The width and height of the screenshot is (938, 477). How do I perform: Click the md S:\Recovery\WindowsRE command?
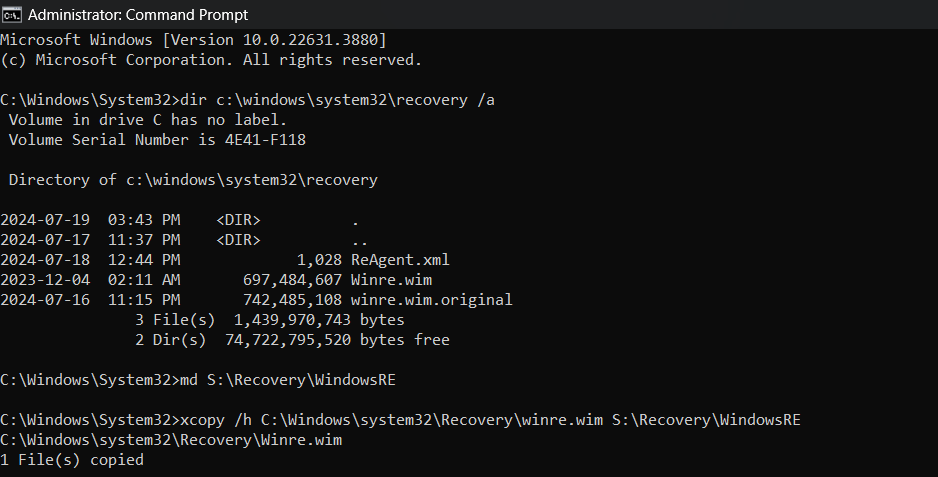point(288,380)
